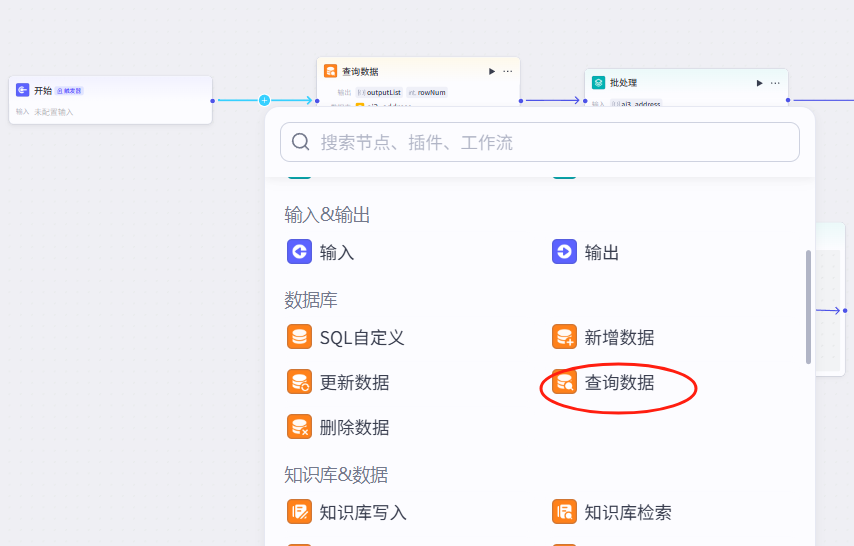The height and width of the screenshot is (546, 854).
Task: Run the 批处理 node
Action: click(759, 83)
